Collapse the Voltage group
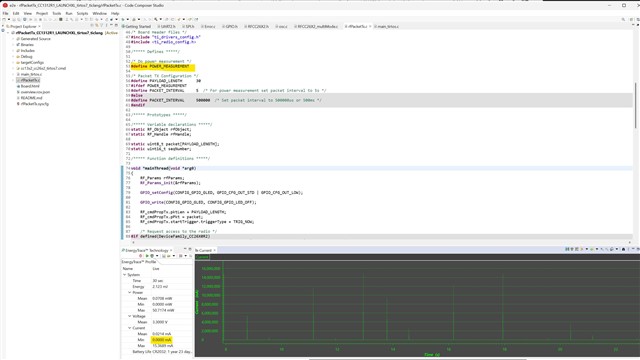Image resolution: width=640 pixels, height=360 pixels. click(129, 316)
